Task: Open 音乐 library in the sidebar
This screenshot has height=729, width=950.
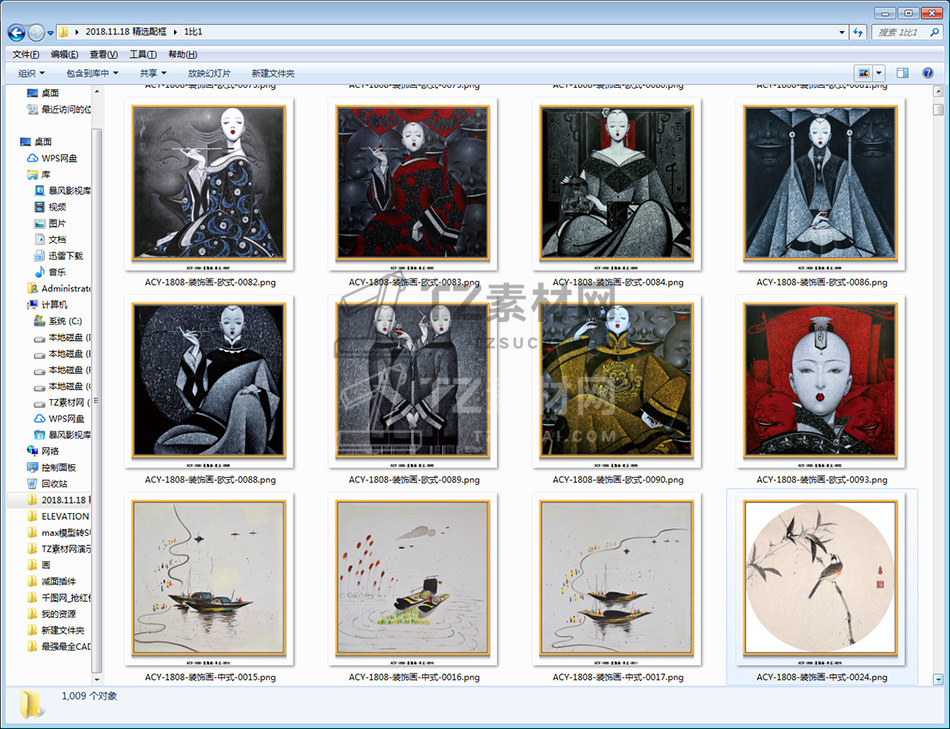Action: (x=57, y=272)
